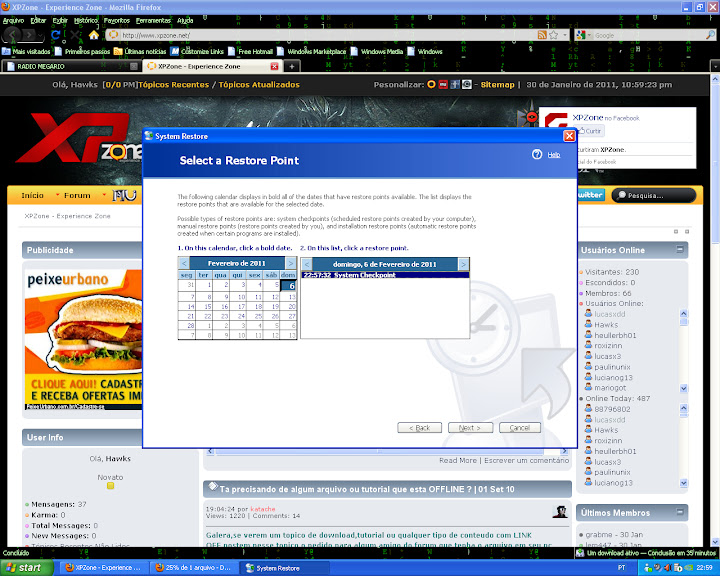Image resolution: width=720 pixels, height=576 pixels.
Task: Click the Back button in System Restore
Action: click(x=420, y=428)
